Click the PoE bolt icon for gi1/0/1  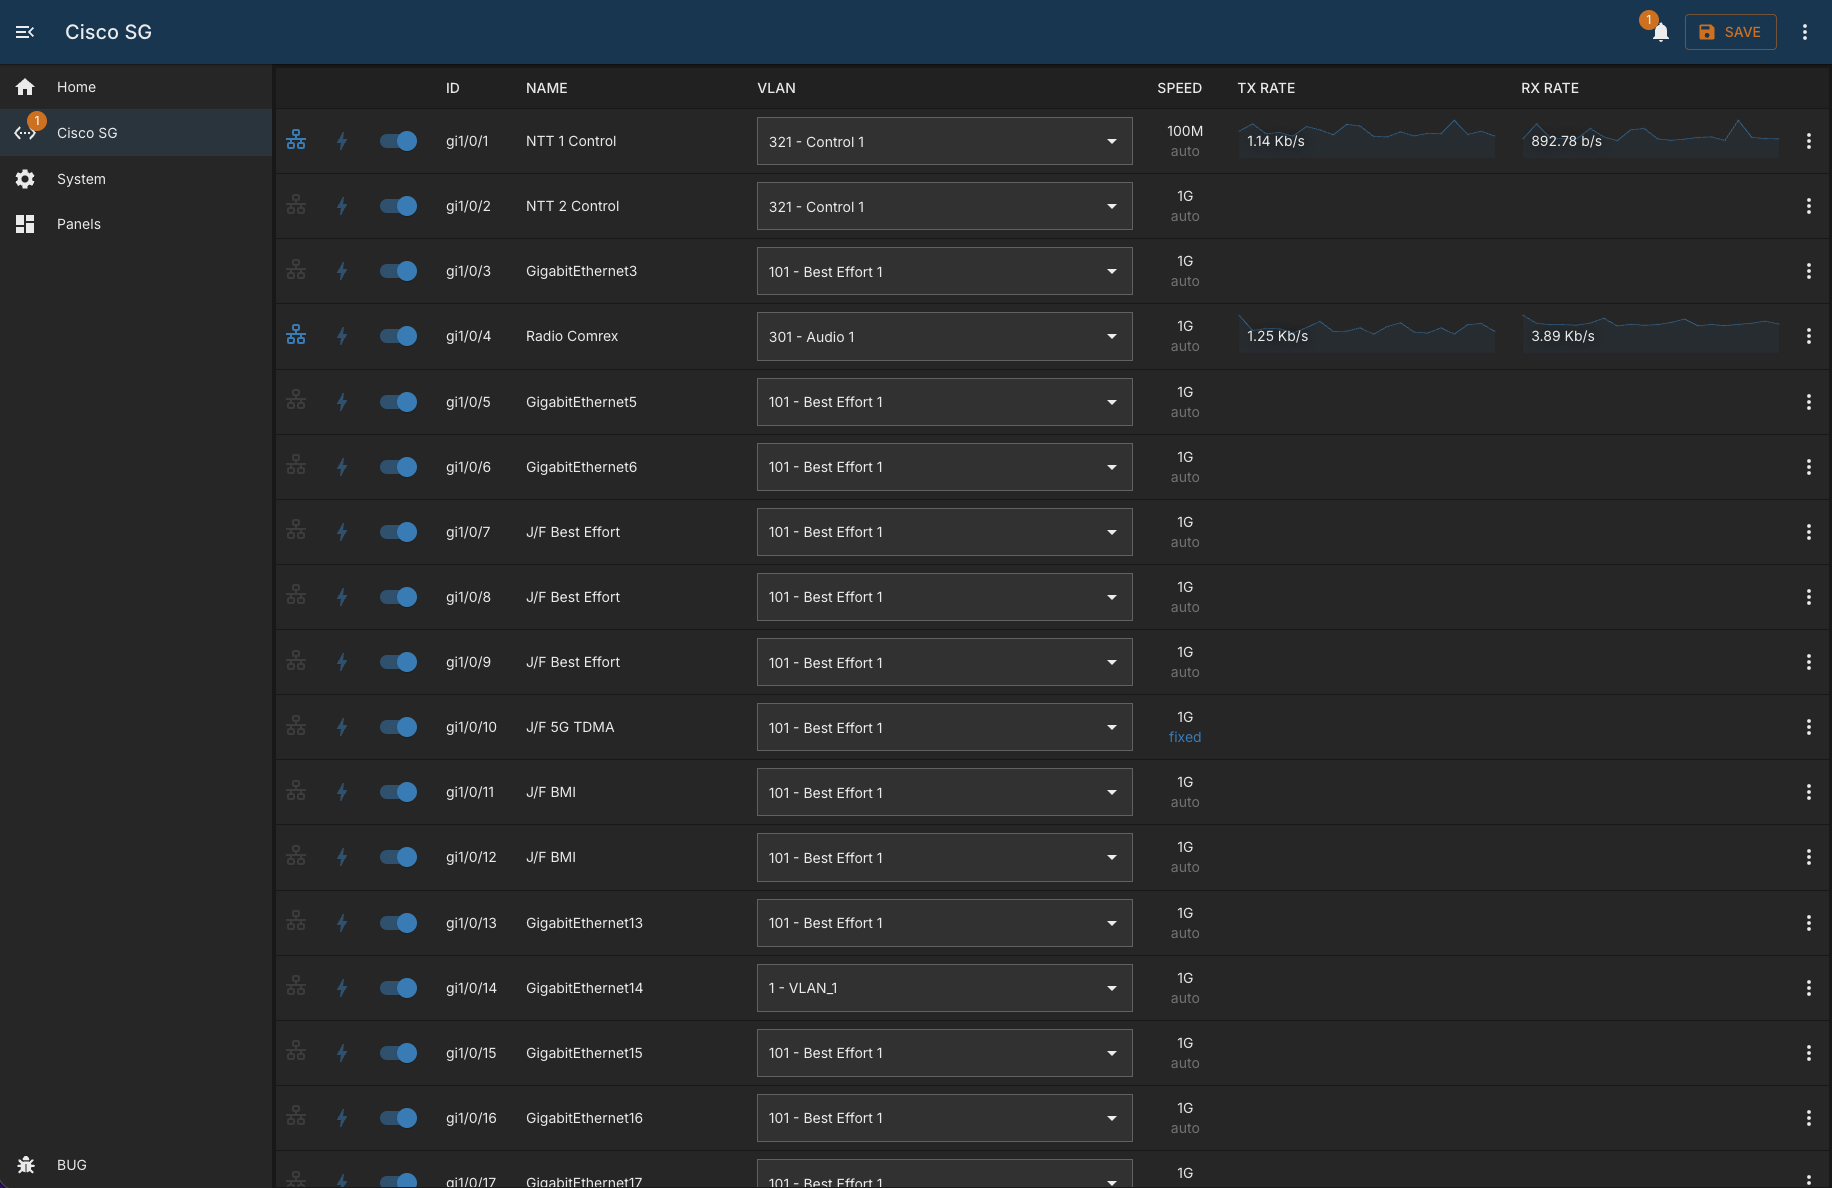coord(342,141)
